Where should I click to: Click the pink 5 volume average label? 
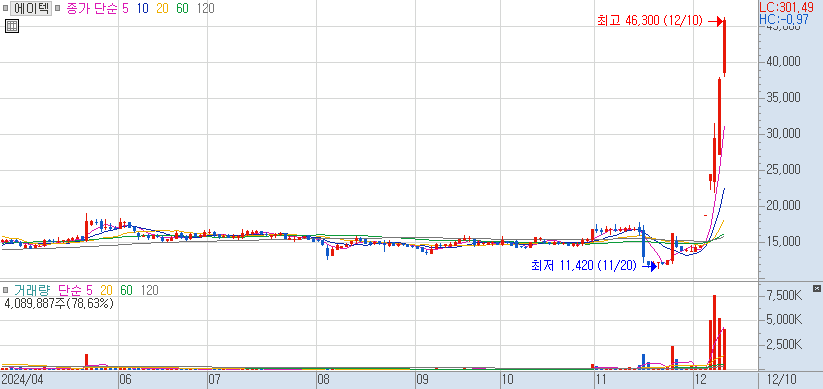tap(89, 290)
